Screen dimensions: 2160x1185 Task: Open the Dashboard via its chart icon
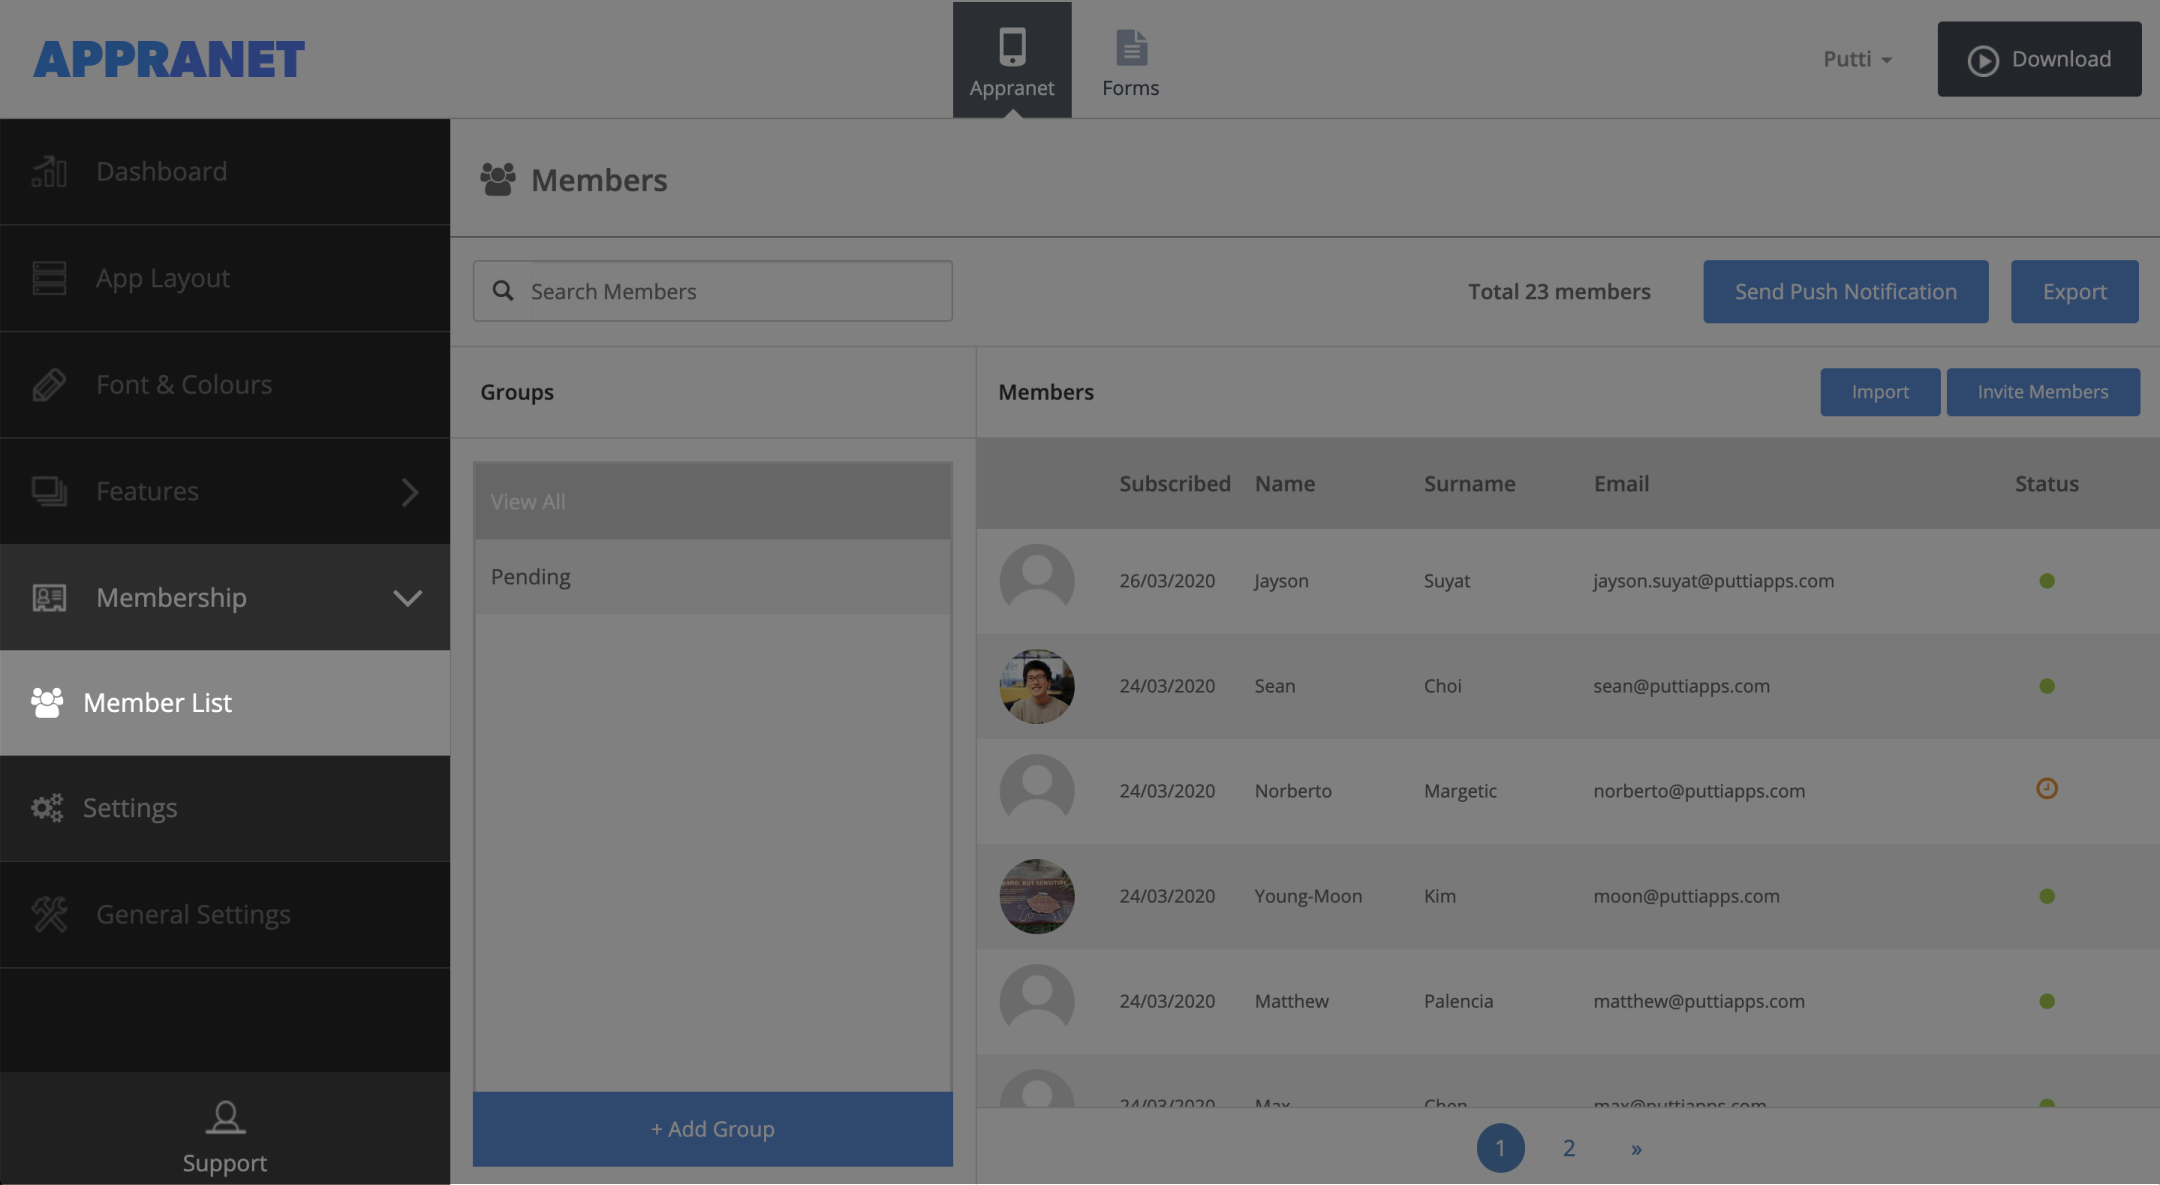(49, 171)
